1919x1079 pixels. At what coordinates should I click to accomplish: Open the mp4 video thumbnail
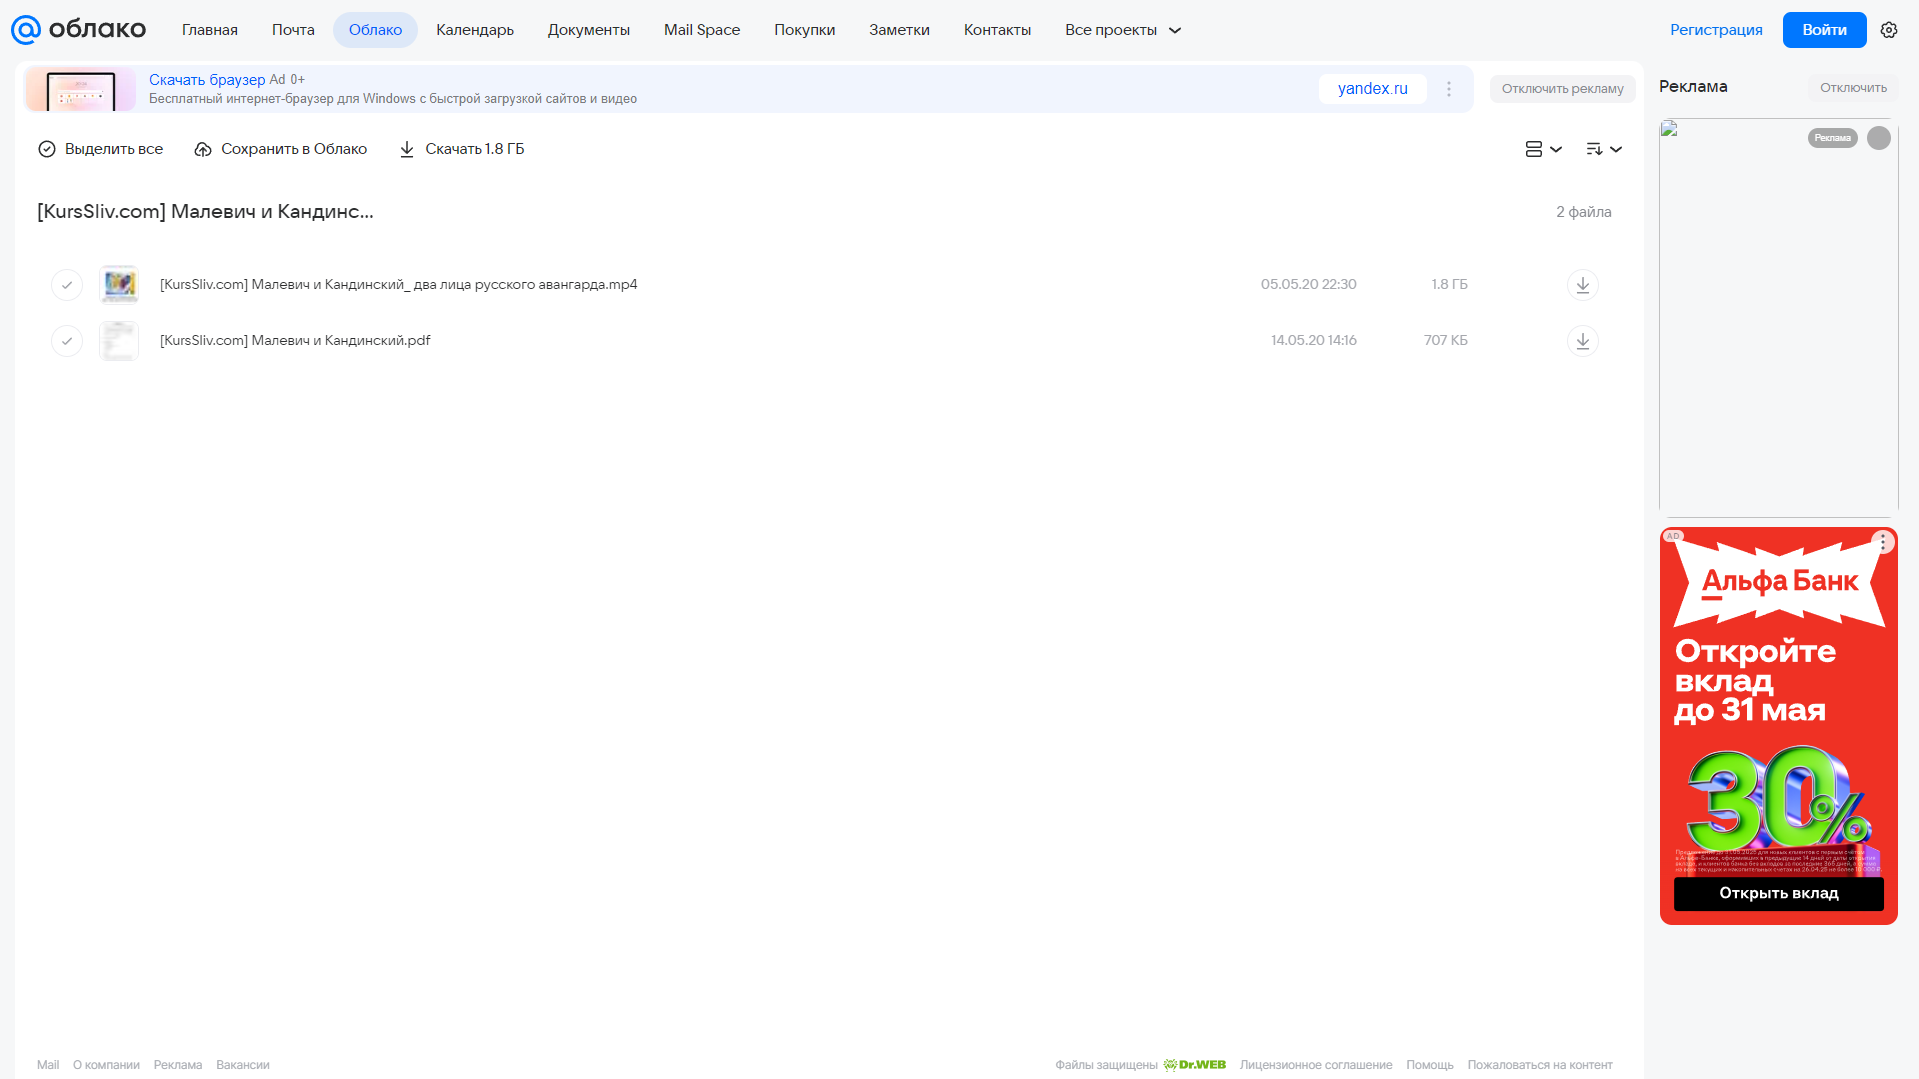tap(119, 285)
